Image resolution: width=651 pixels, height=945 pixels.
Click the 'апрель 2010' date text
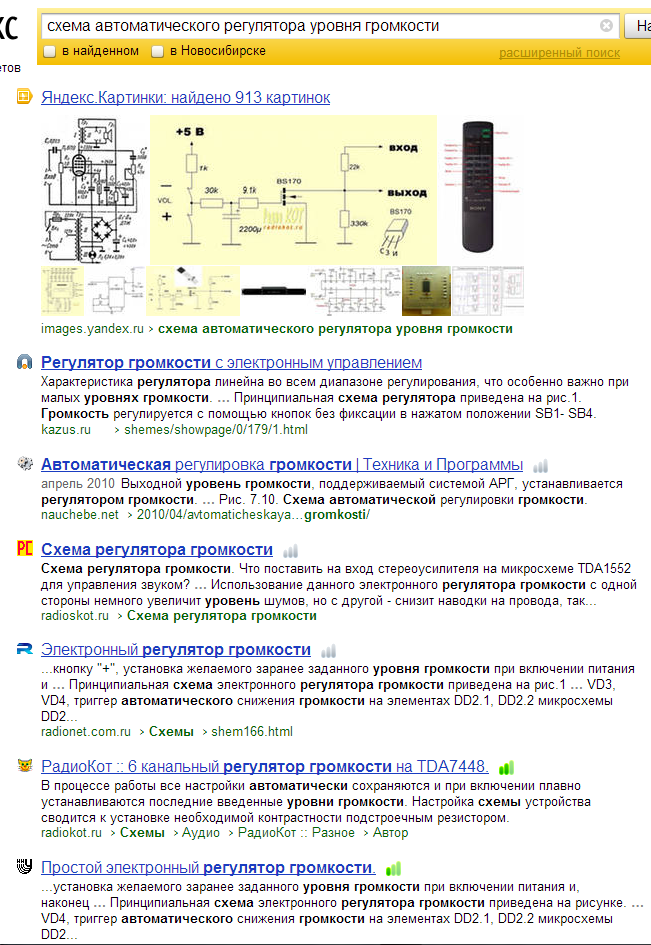coord(78,483)
